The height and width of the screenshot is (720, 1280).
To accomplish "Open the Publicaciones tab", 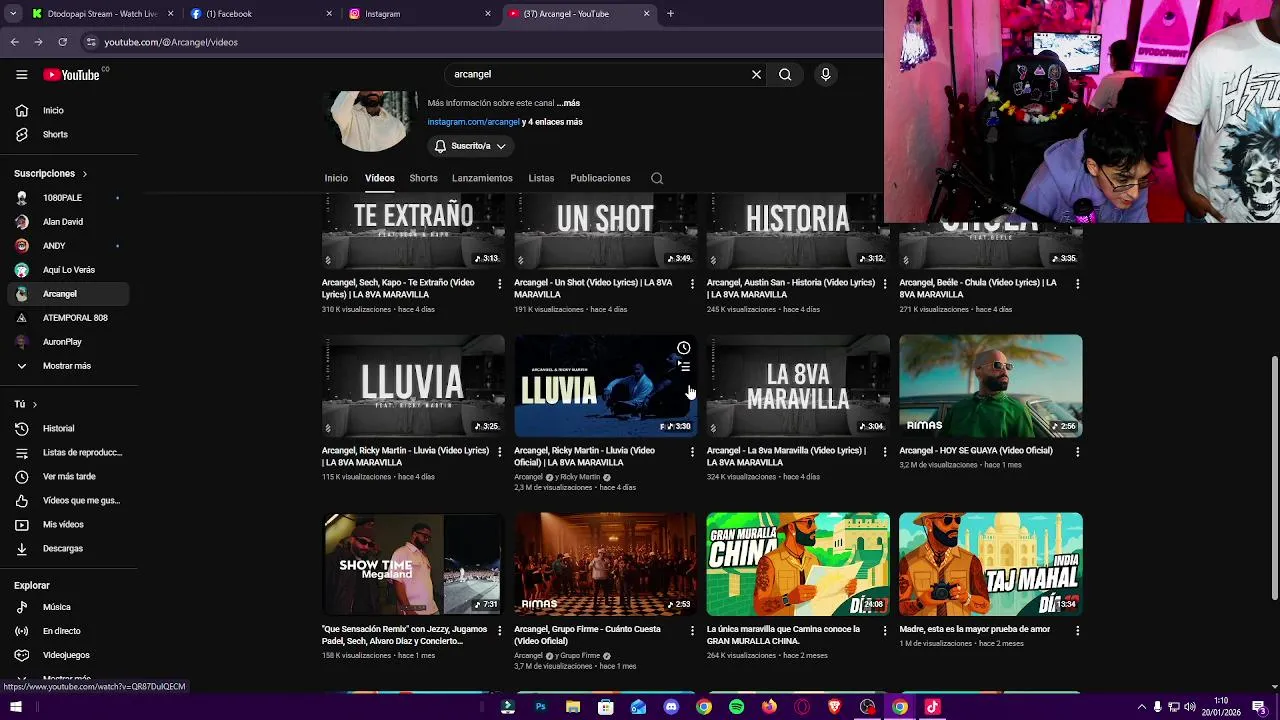I will 600,178.
